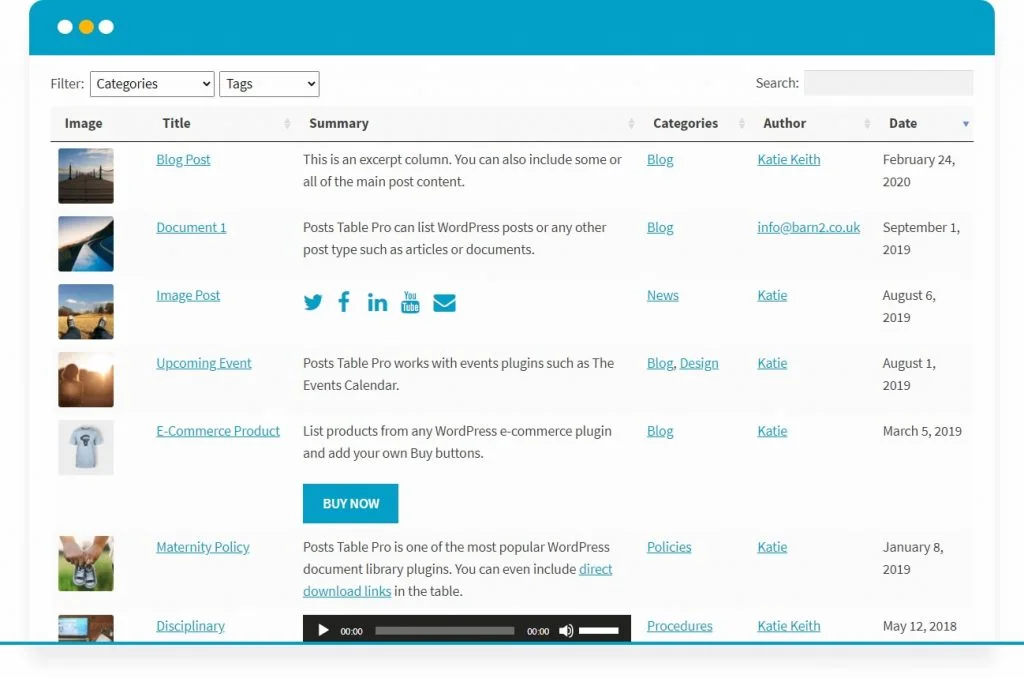Click the Events Calendar summary text
The height and width of the screenshot is (678, 1024).
pyautogui.click(x=458, y=374)
